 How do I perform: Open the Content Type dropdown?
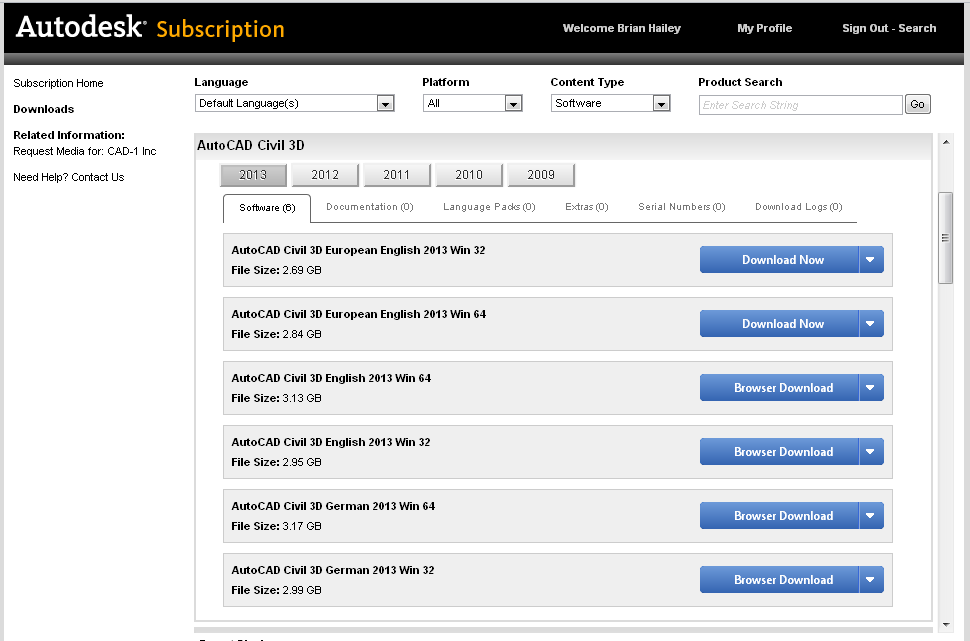611,103
